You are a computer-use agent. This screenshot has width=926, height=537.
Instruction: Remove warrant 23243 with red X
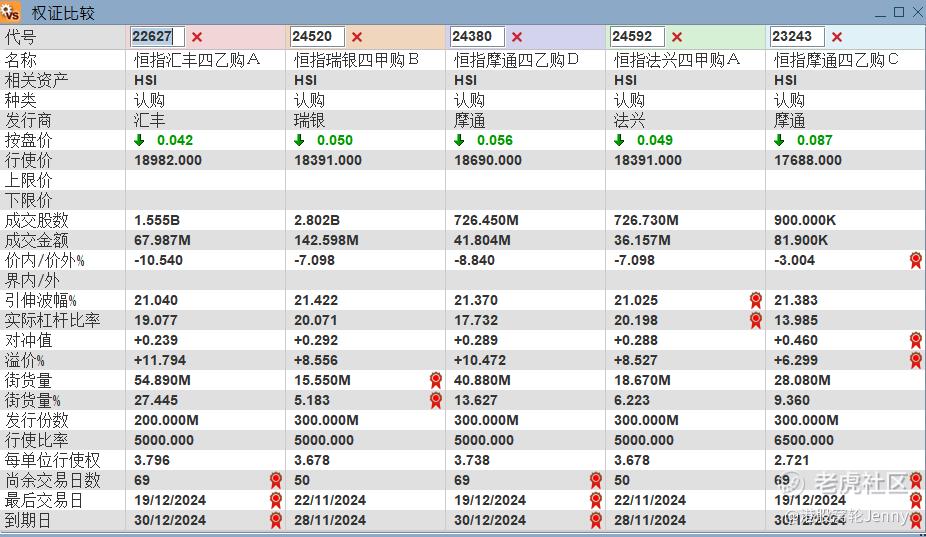tap(837, 37)
